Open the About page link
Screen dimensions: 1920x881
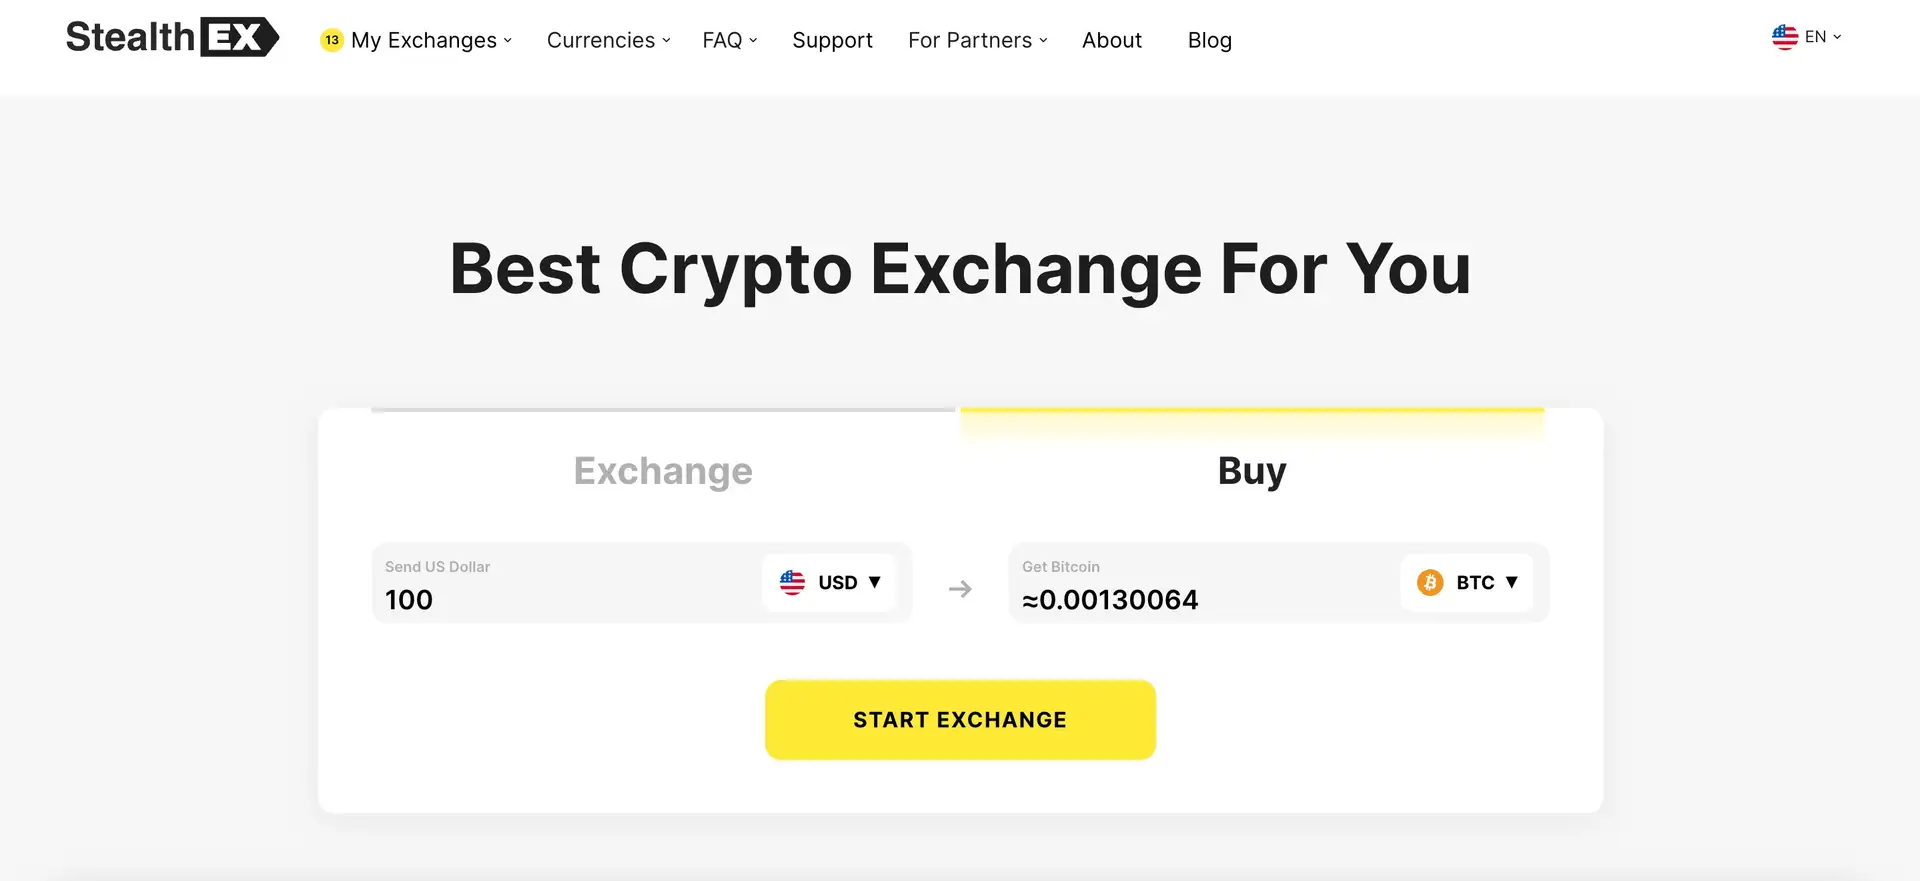click(1111, 40)
